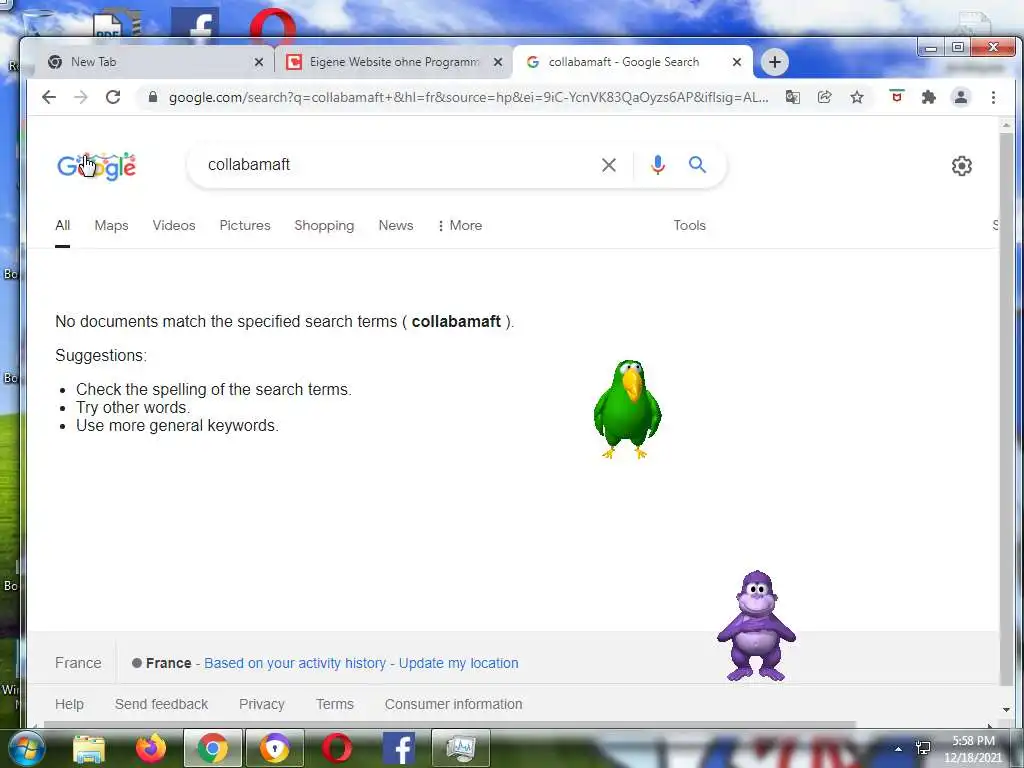The image size is (1024, 768).
Task: Click the lock icon in address bar
Action: [153, 97]
